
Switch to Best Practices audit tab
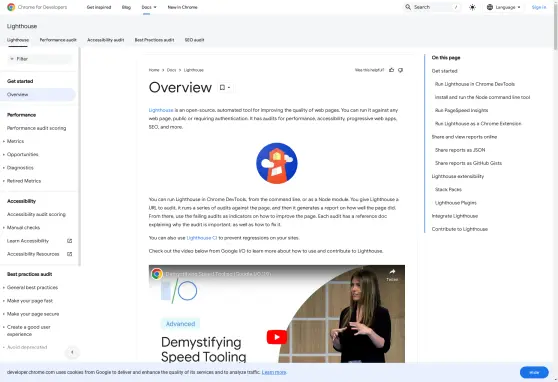154,40
